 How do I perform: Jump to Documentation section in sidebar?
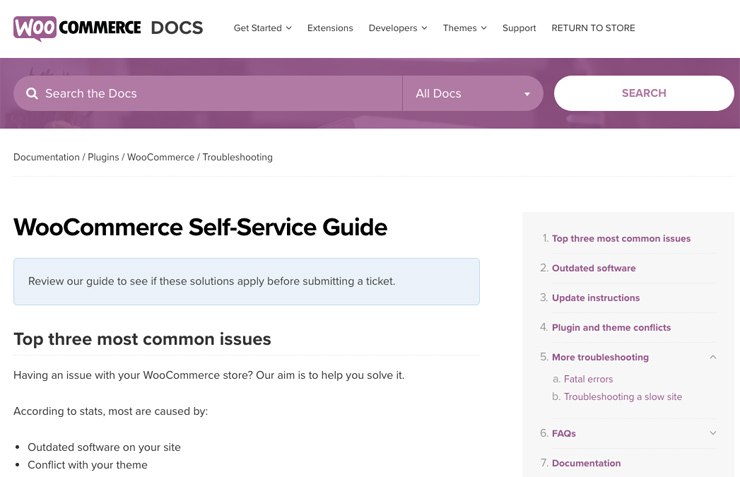point(586,463)
